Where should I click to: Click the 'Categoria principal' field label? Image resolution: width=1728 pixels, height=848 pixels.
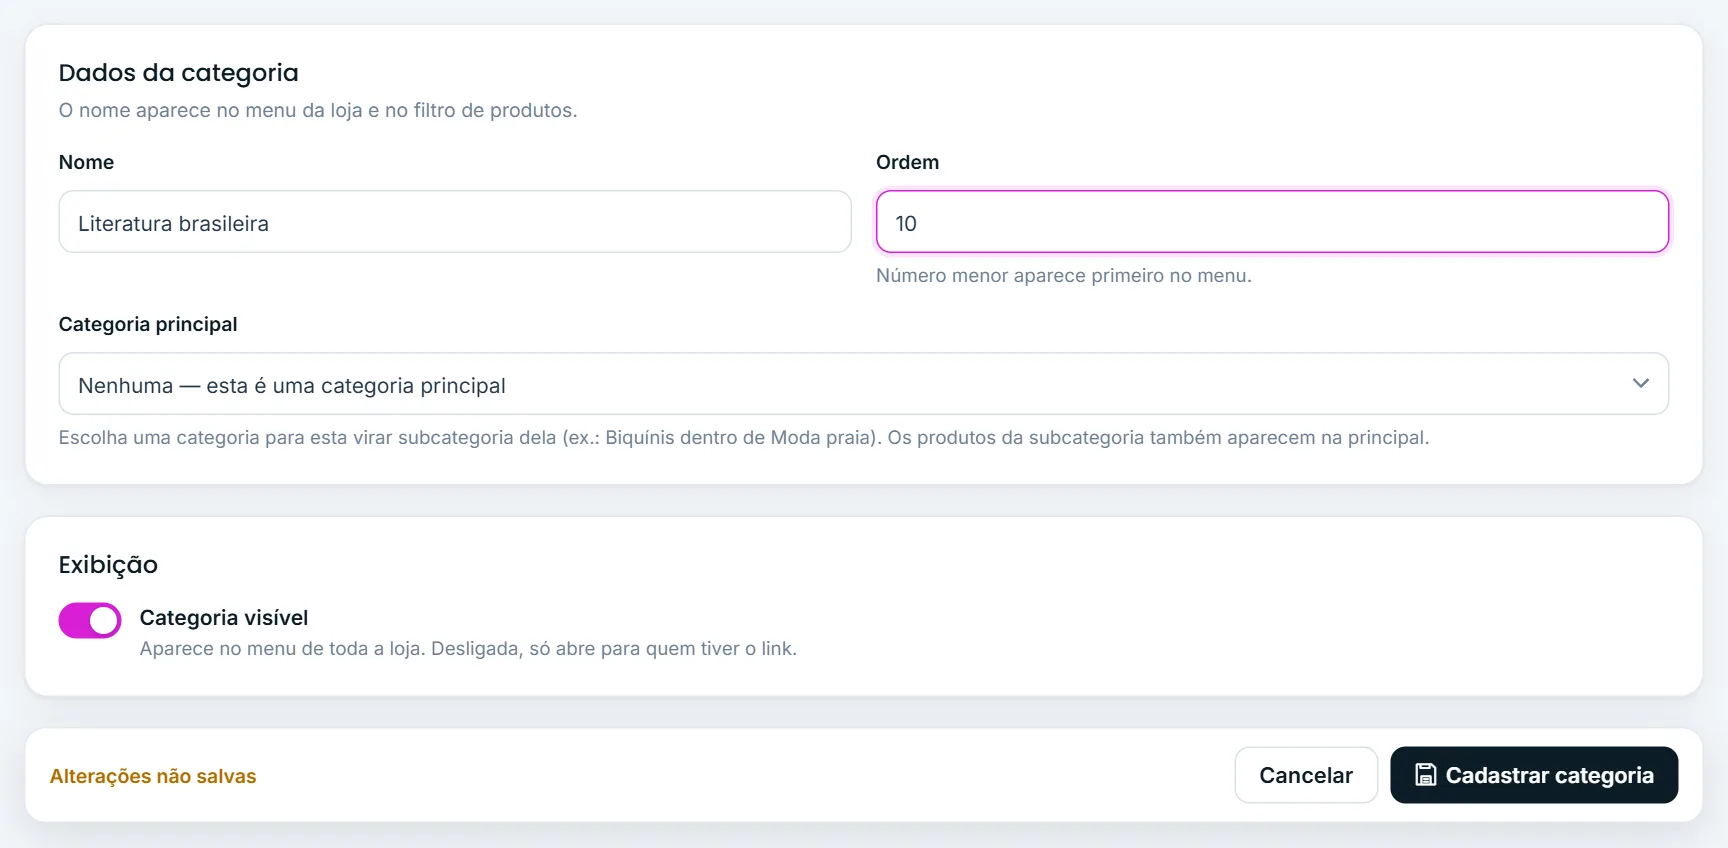point(148,324)
